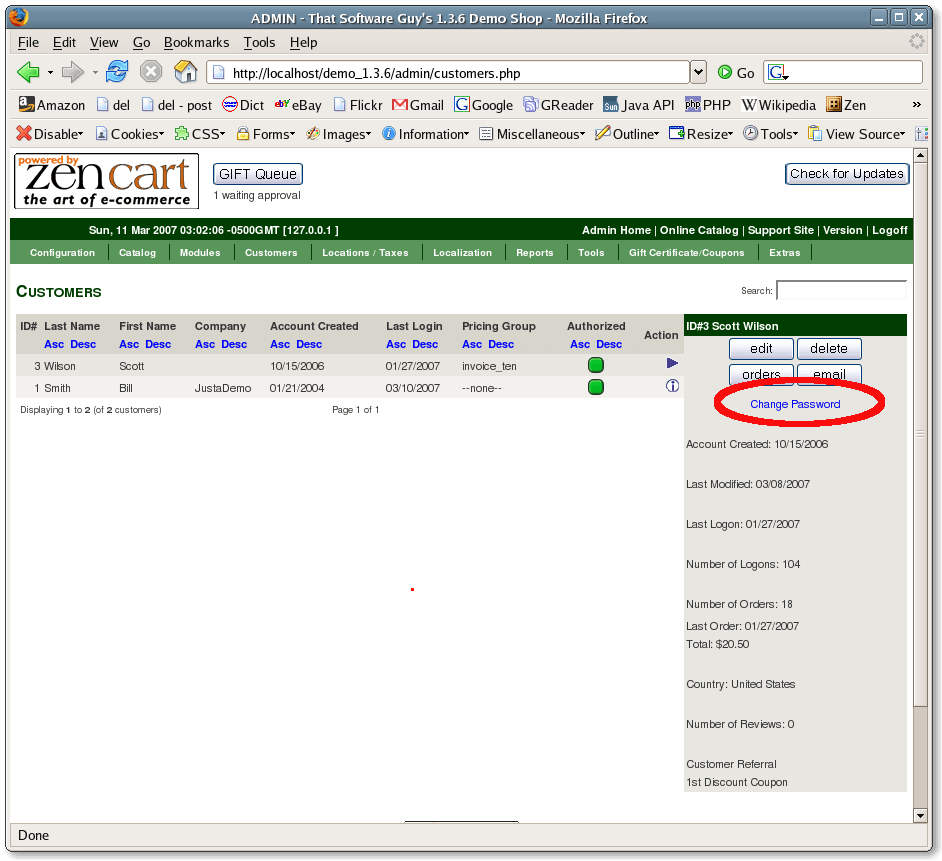Screen dimensions: 942x861
Task: Click the Firefox Back arrow
Action: (28, 73)
